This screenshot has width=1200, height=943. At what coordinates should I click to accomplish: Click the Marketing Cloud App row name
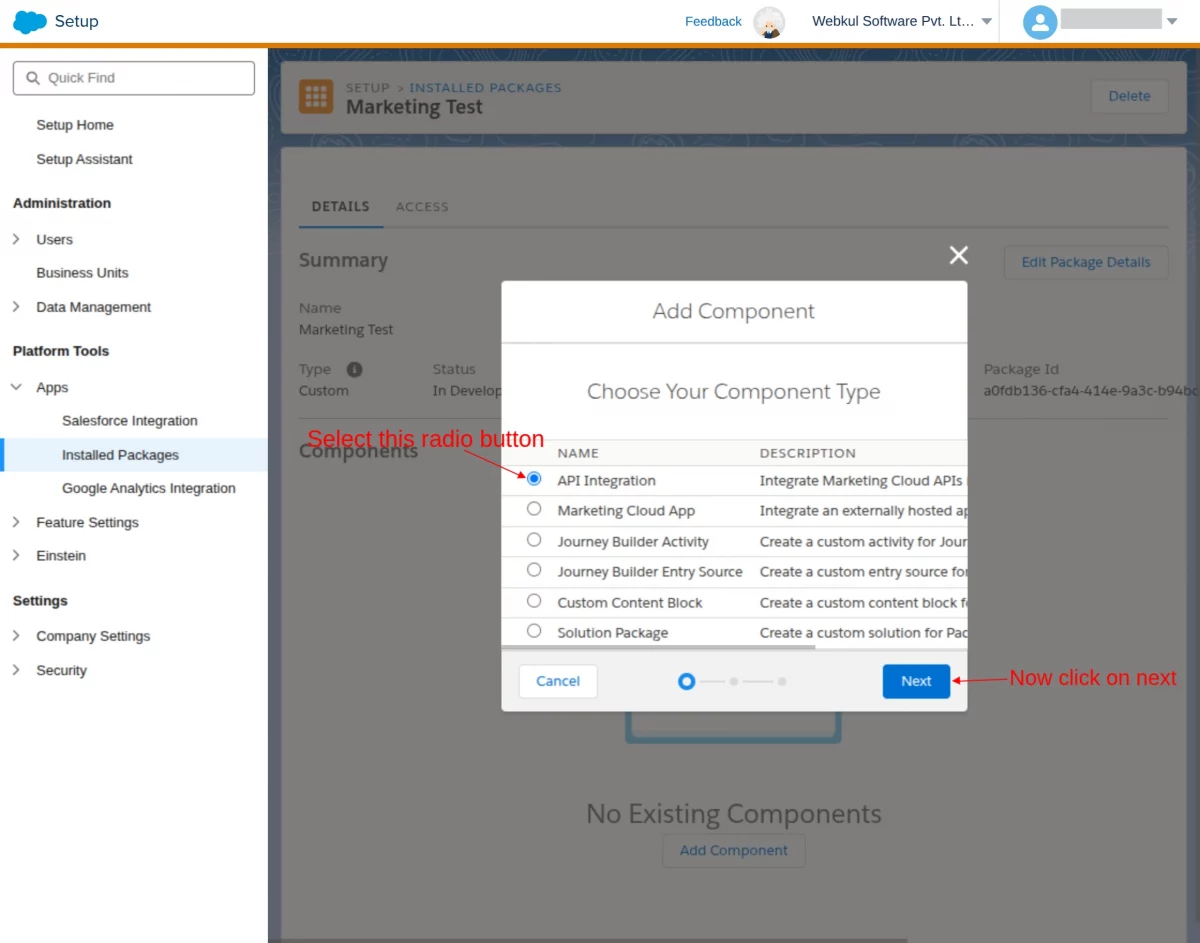pos(626,511)
